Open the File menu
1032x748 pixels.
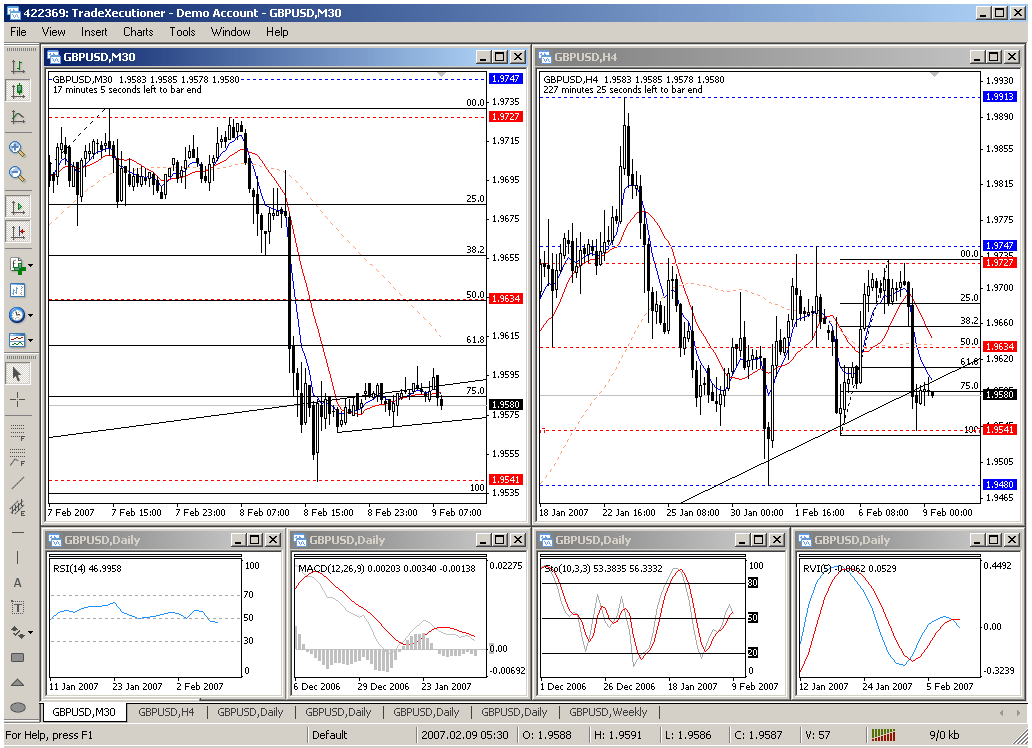tap(18, 32)
